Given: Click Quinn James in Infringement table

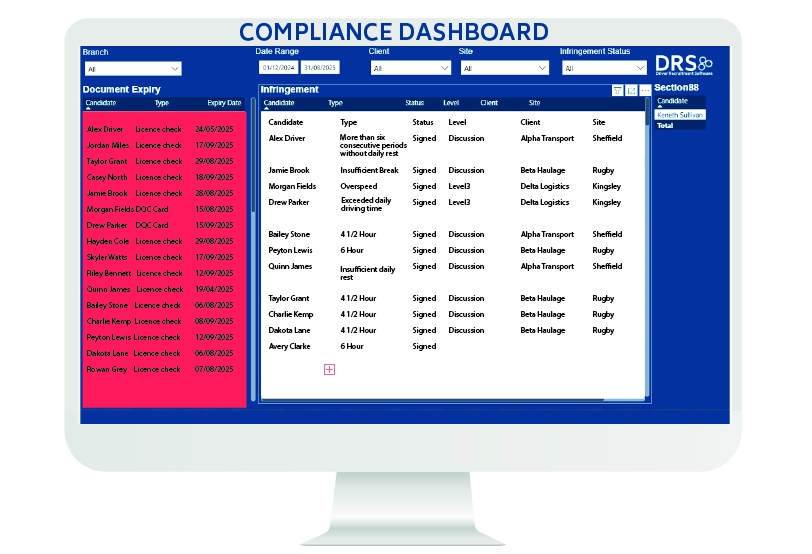Looking at the screenshot, I should [290, 266].
